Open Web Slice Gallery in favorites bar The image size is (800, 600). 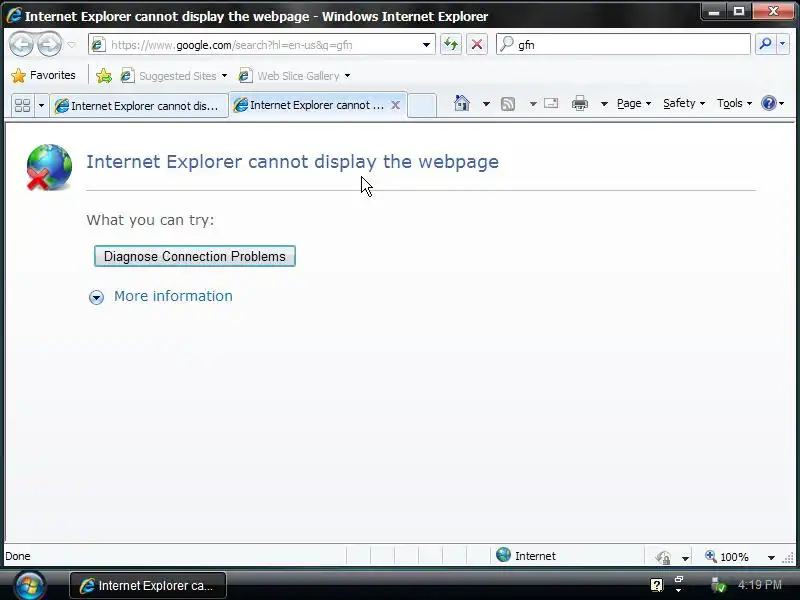pos(295,76)
